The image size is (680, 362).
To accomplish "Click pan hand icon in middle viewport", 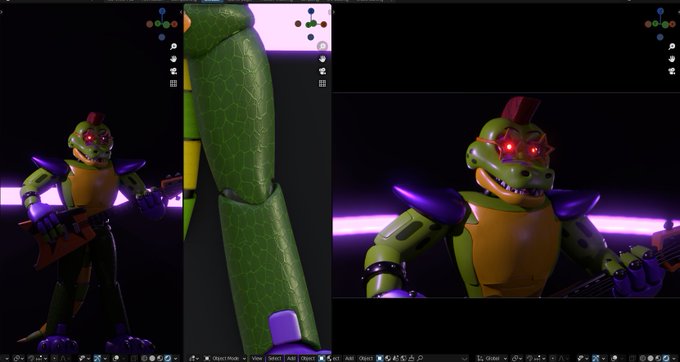I will click(x=322, y=59).
